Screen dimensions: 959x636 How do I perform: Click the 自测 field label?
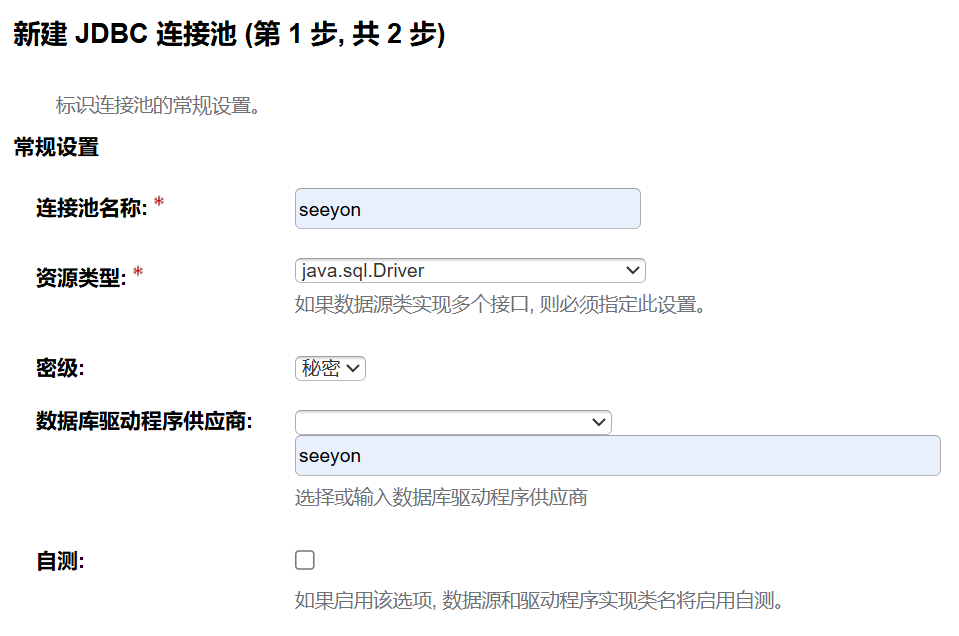tap(60, 562)
